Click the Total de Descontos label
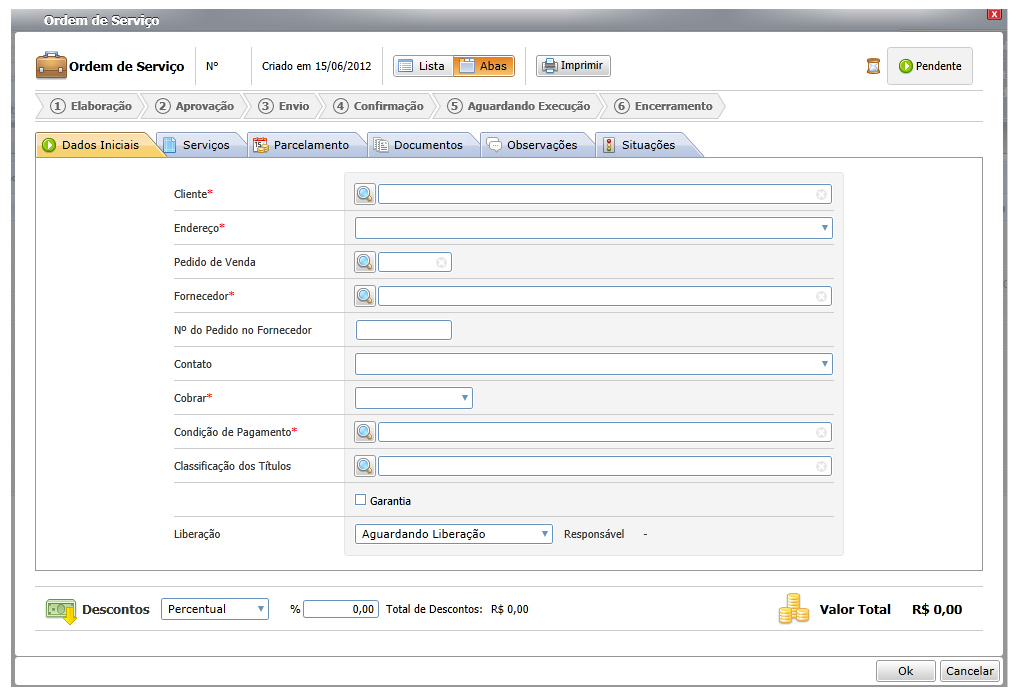The image size is (1011, 698). [434, 609]
